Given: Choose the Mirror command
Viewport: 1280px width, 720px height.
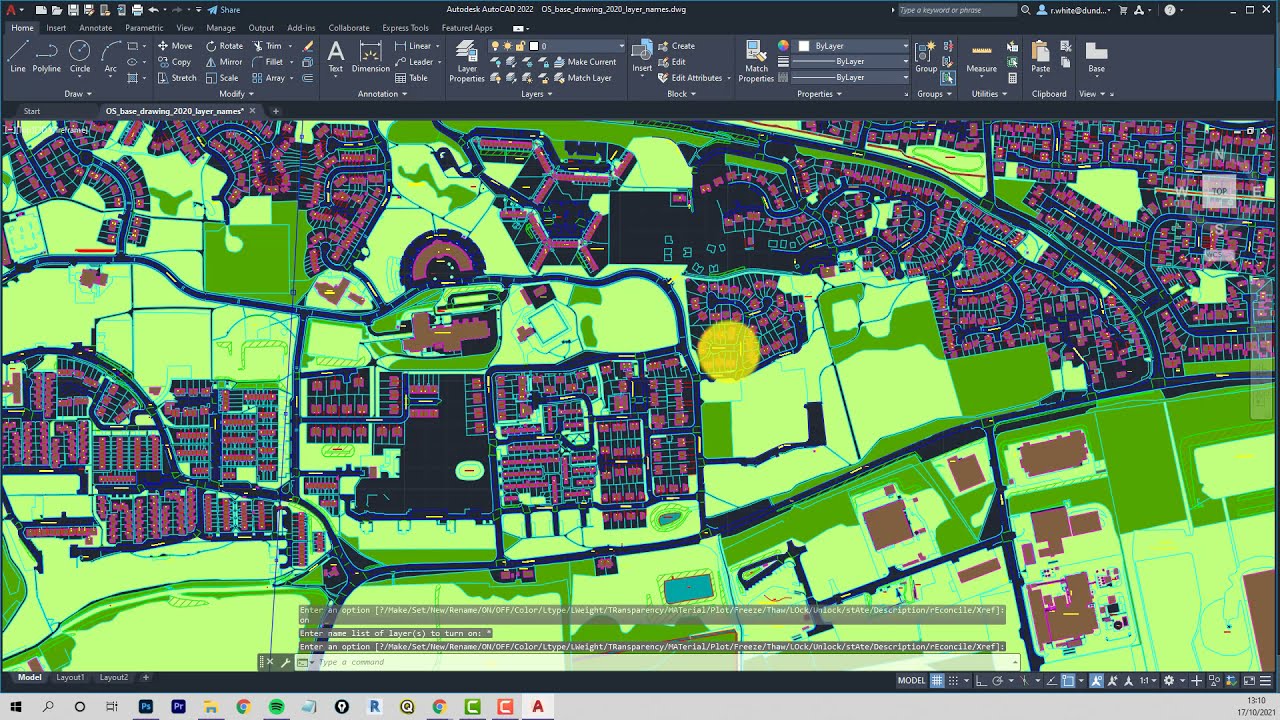Looking at the screenshot, I should (x=223, y=62).
